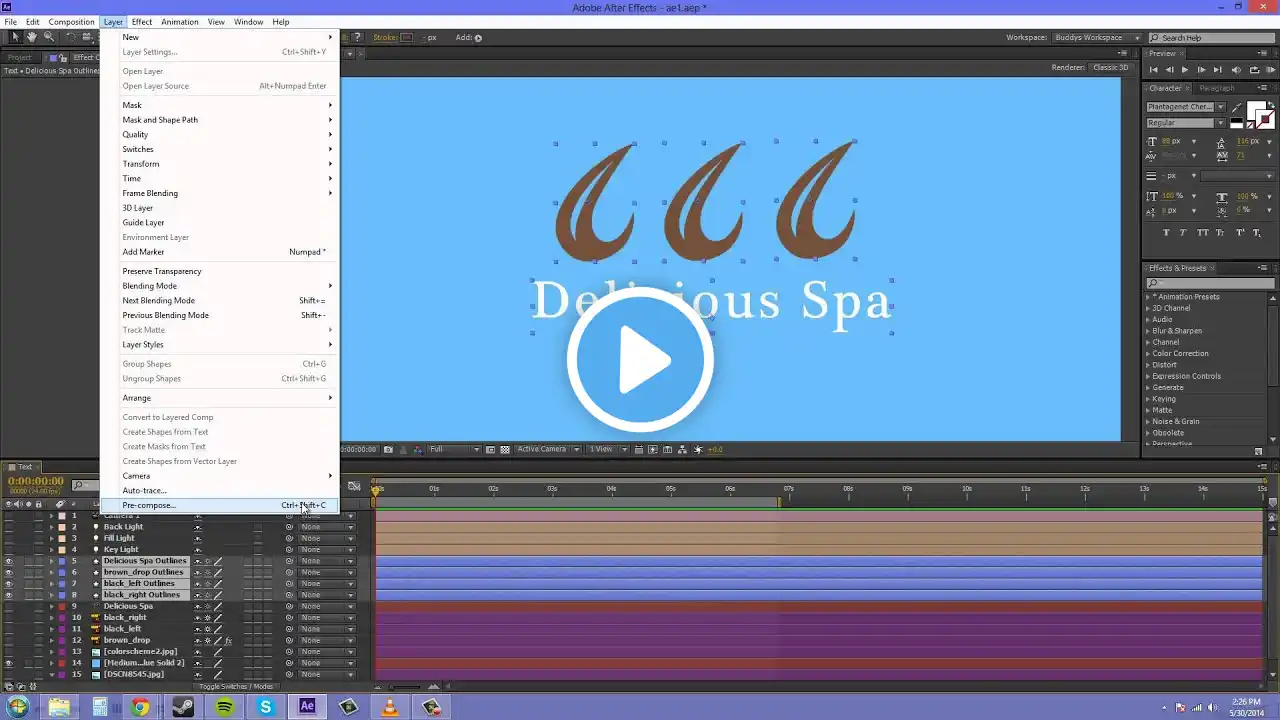The image size is (1280, 720).
Task: Take a snapshot with the camera icon
Action: point(388,449)
